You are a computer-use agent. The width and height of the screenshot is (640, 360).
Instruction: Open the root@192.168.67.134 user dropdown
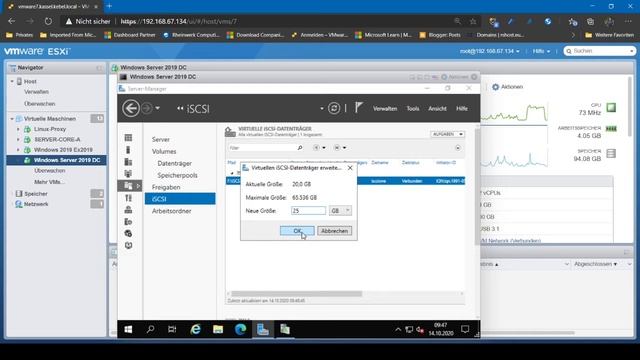point(490,51)
